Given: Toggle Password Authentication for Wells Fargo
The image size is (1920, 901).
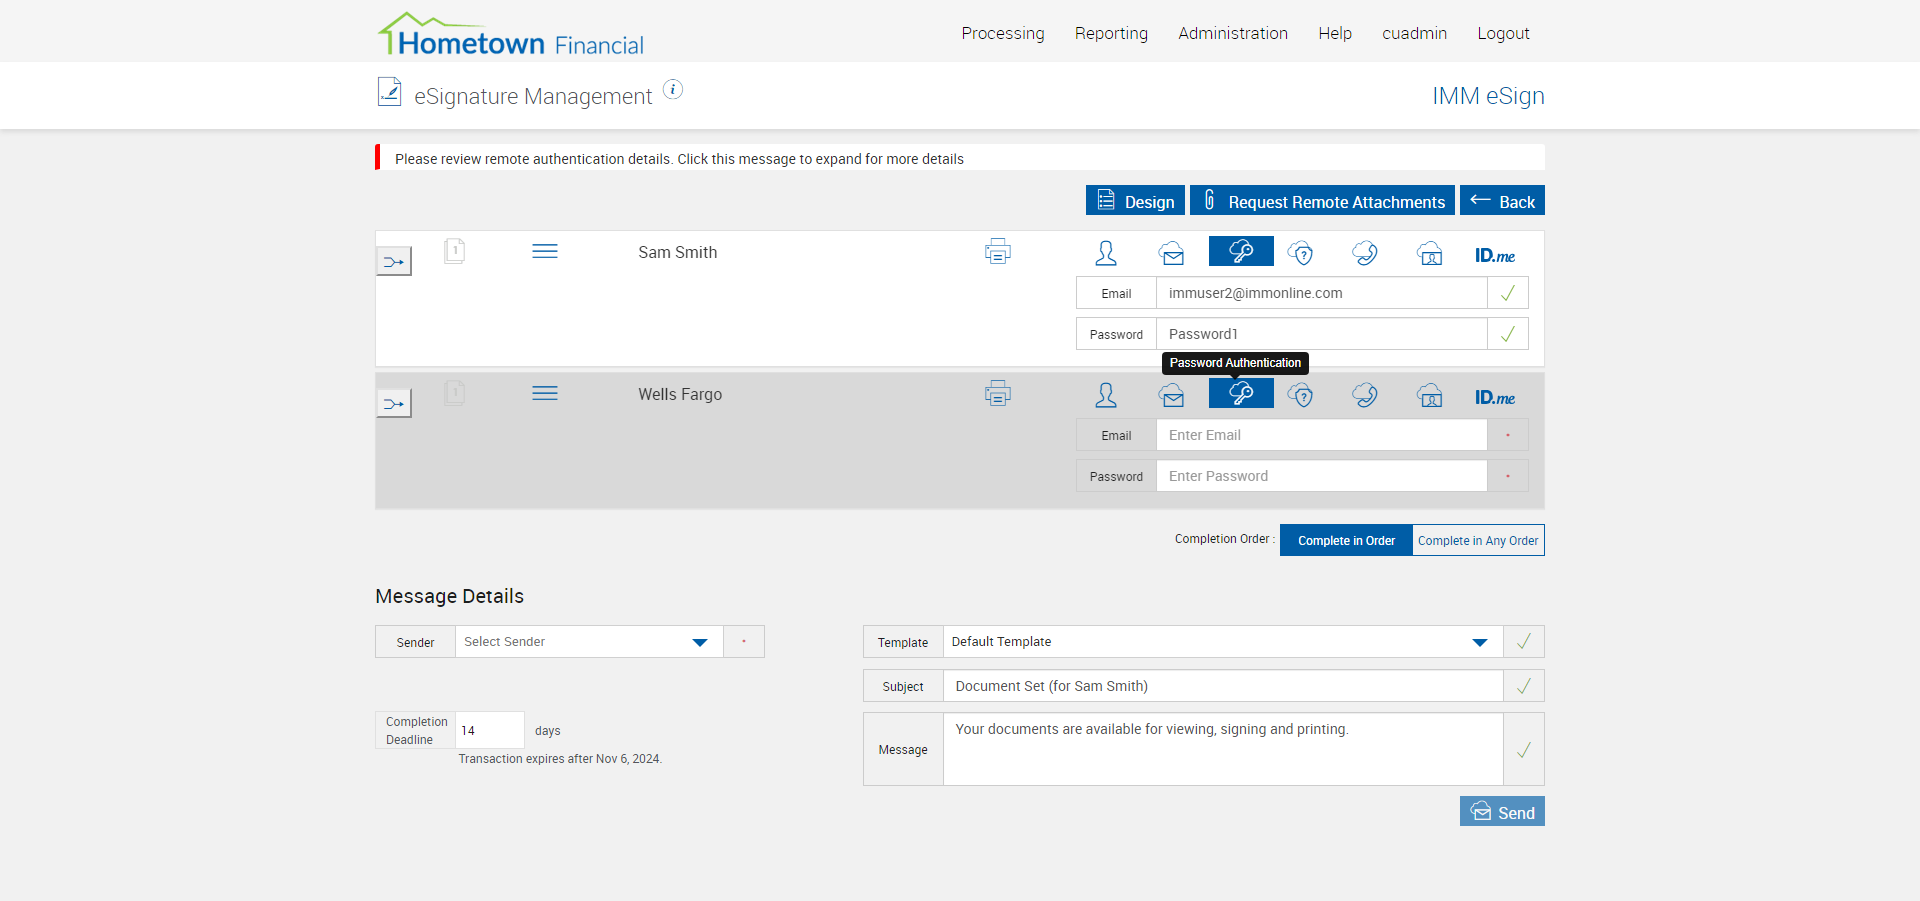Looking at the screenshot, I should [1241, 394].
